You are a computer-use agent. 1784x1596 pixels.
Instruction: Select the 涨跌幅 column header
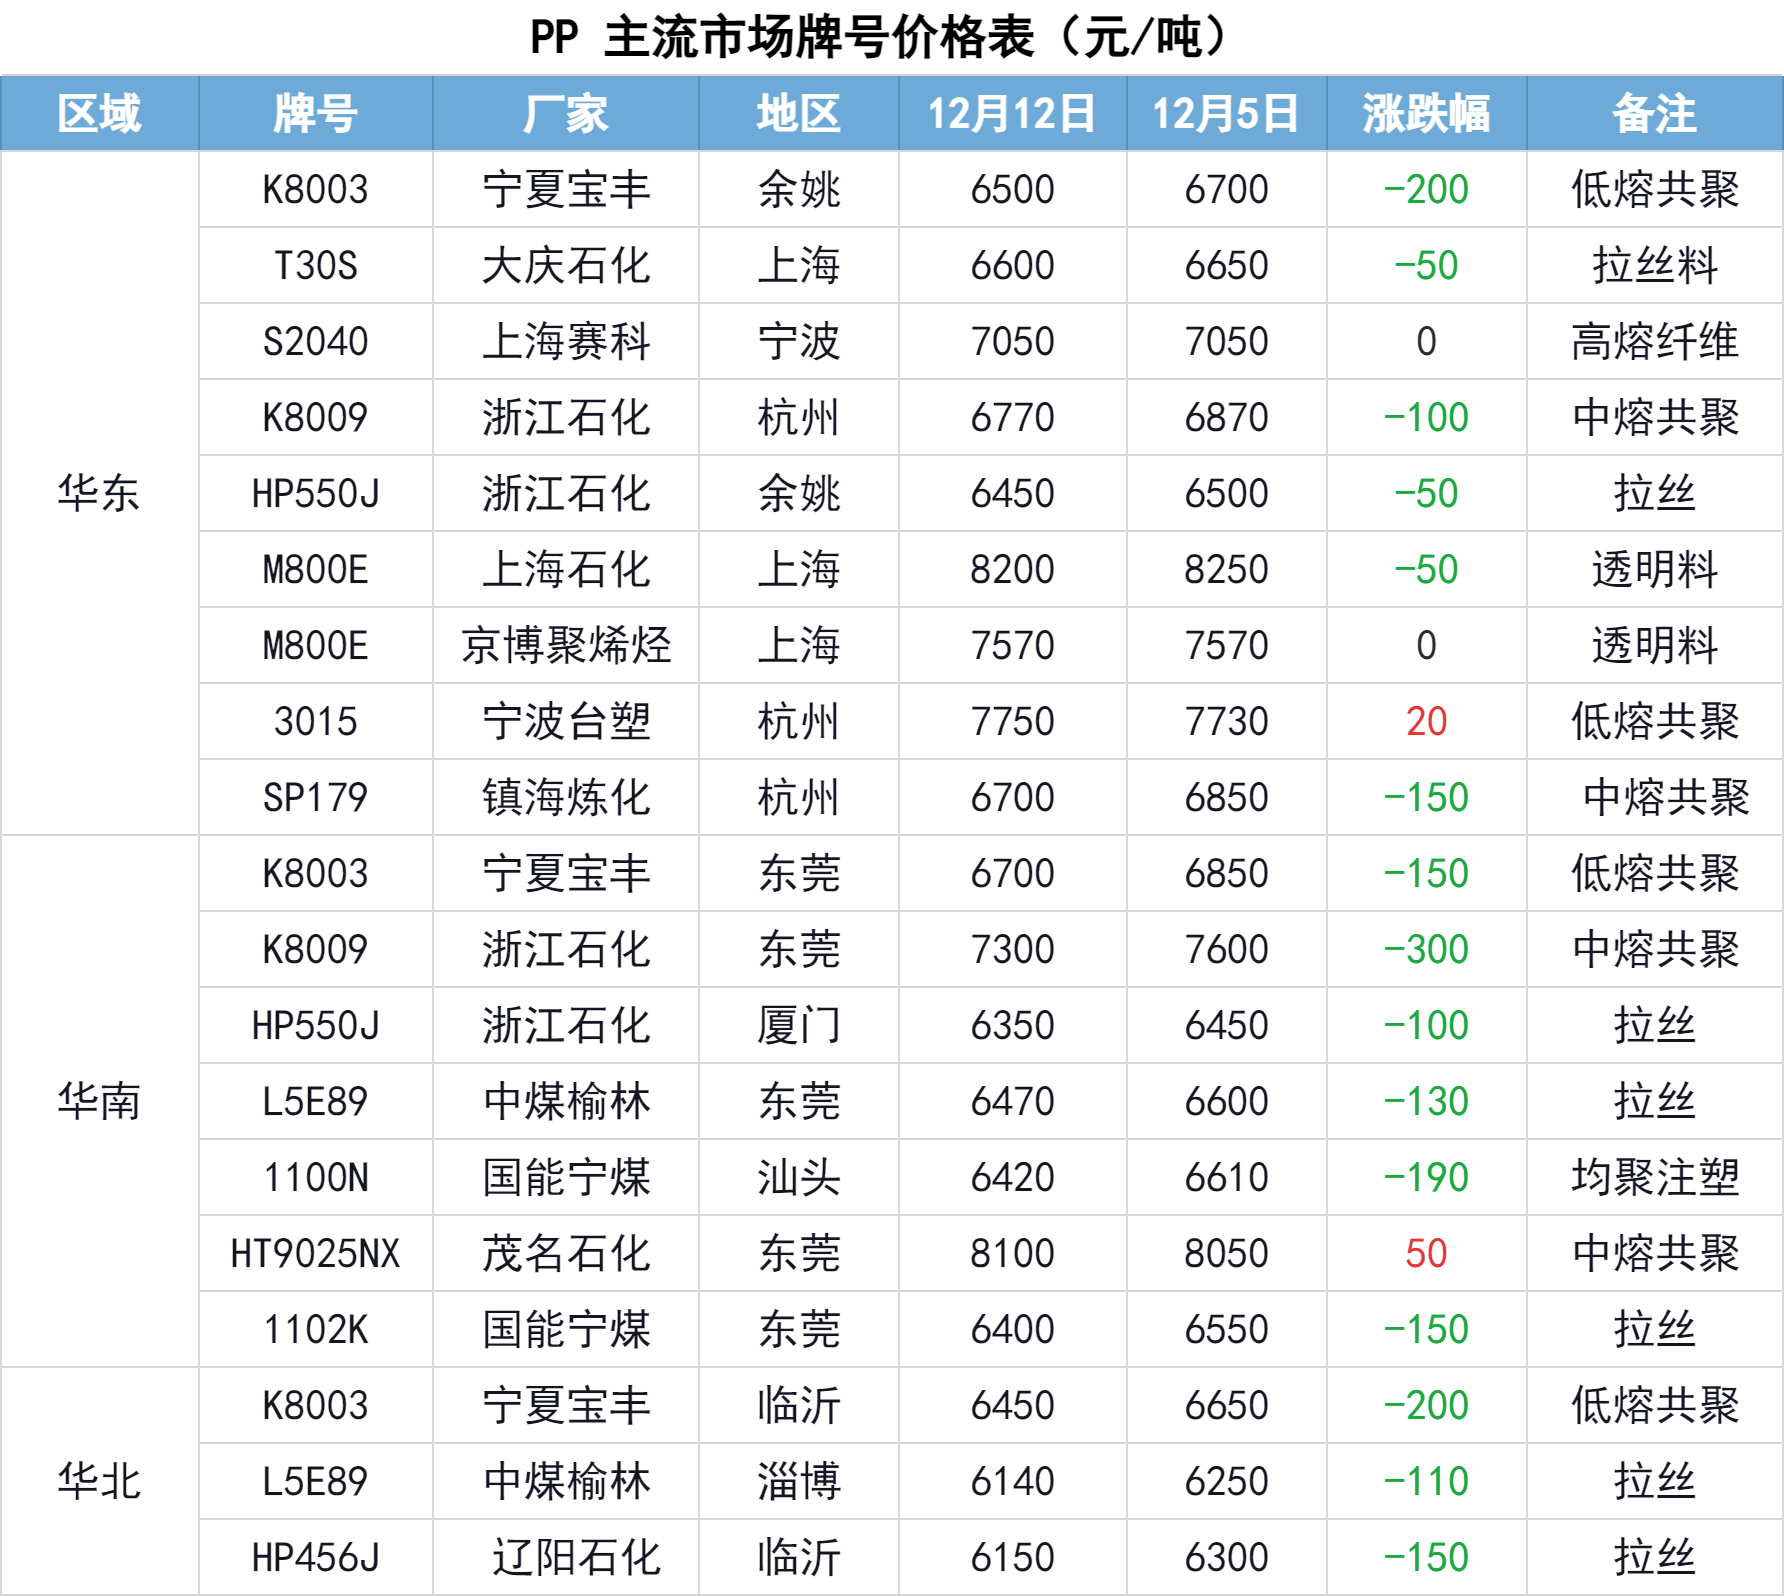(1426, 113)
